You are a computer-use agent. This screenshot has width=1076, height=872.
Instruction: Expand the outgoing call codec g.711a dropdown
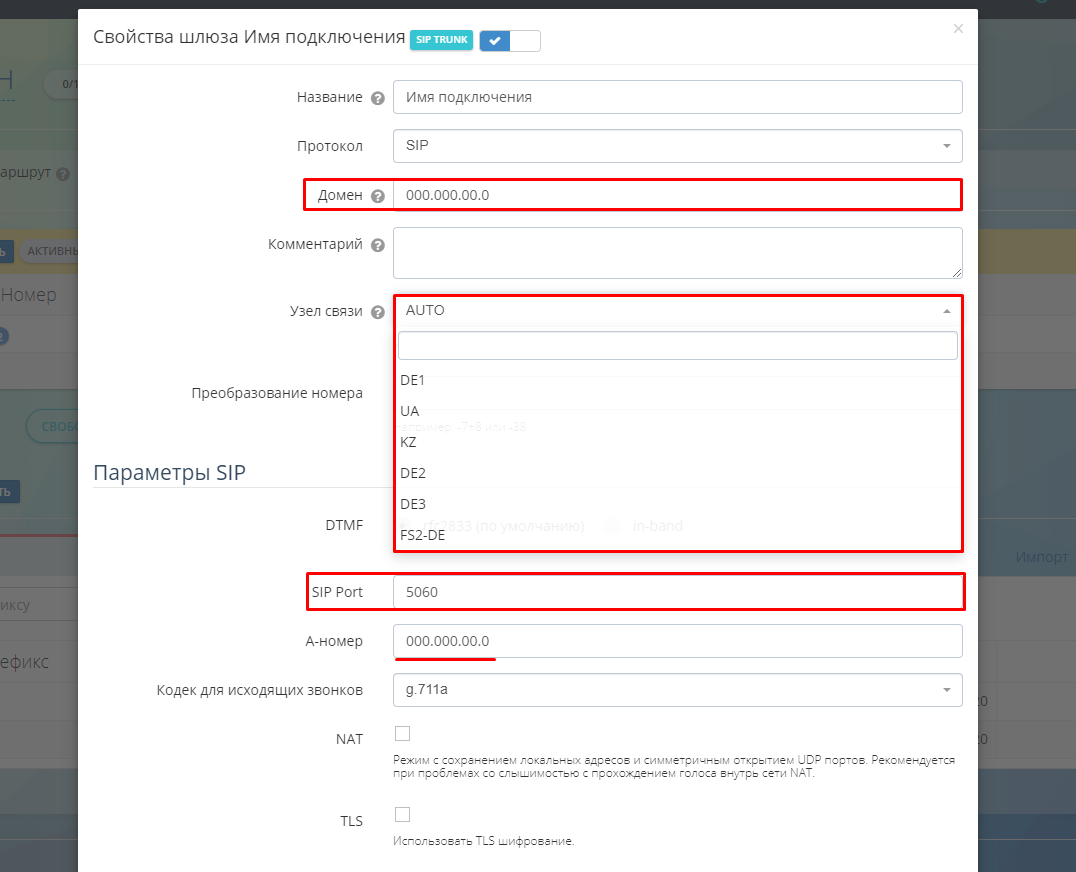677,690
